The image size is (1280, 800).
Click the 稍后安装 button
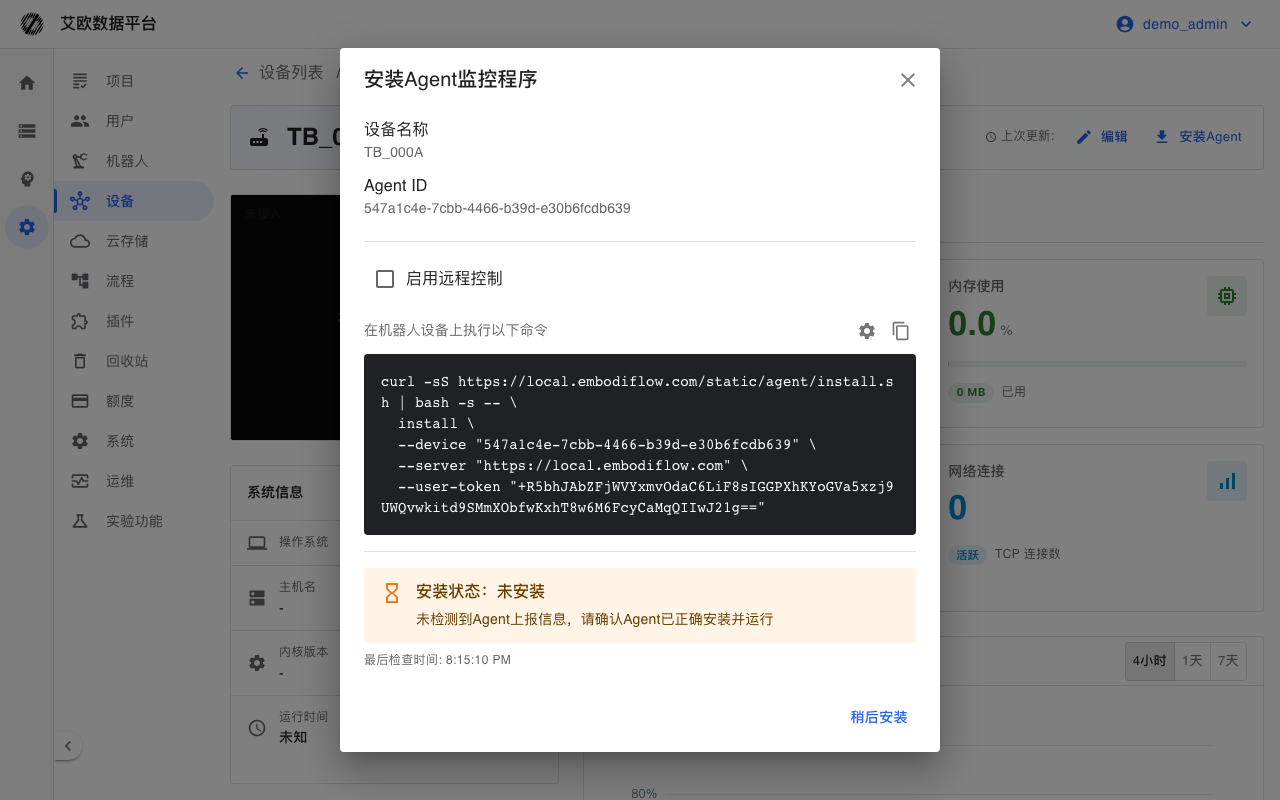[879, 717]
